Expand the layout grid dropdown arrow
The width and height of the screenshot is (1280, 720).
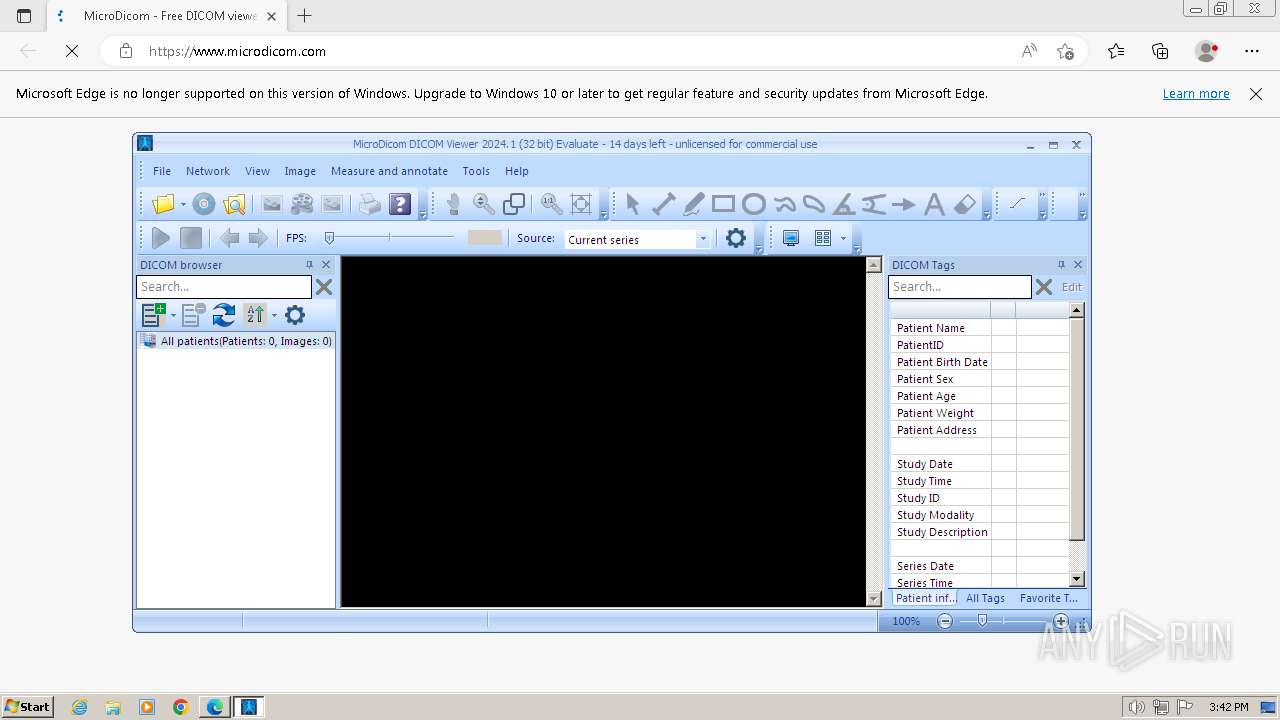pos(843,238)
